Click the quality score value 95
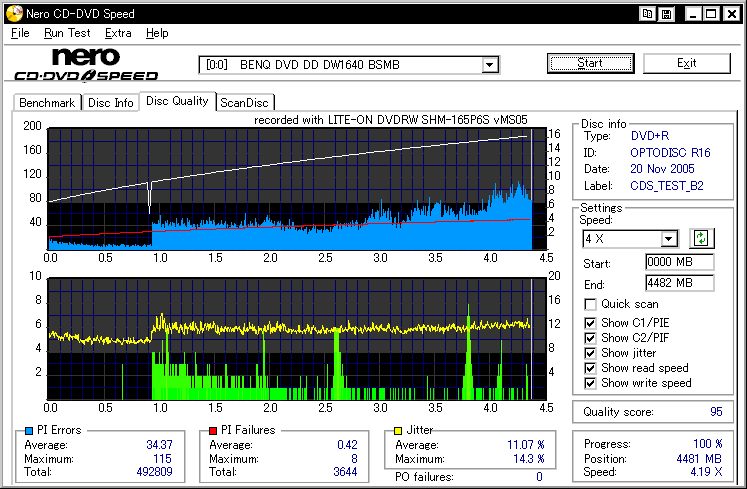747x489 pixels. click(716, 412)
